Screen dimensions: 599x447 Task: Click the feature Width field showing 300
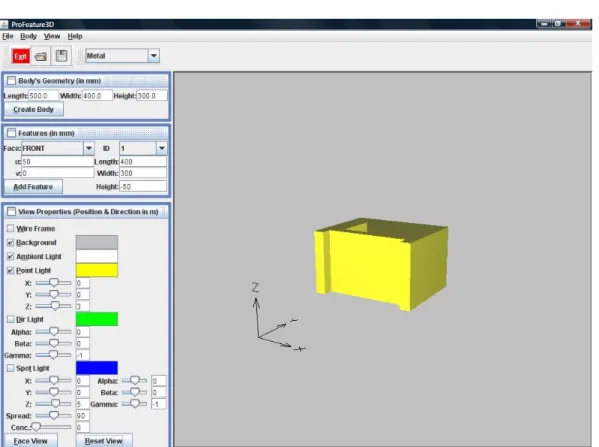click(143, 173)
